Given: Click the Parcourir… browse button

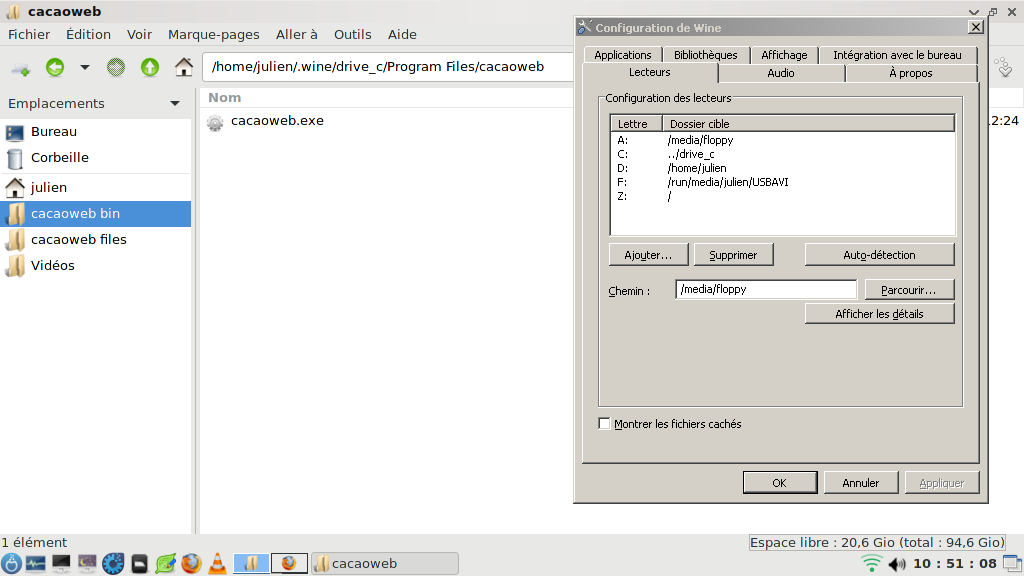Looking at the screenshot, I should (909, 289).
